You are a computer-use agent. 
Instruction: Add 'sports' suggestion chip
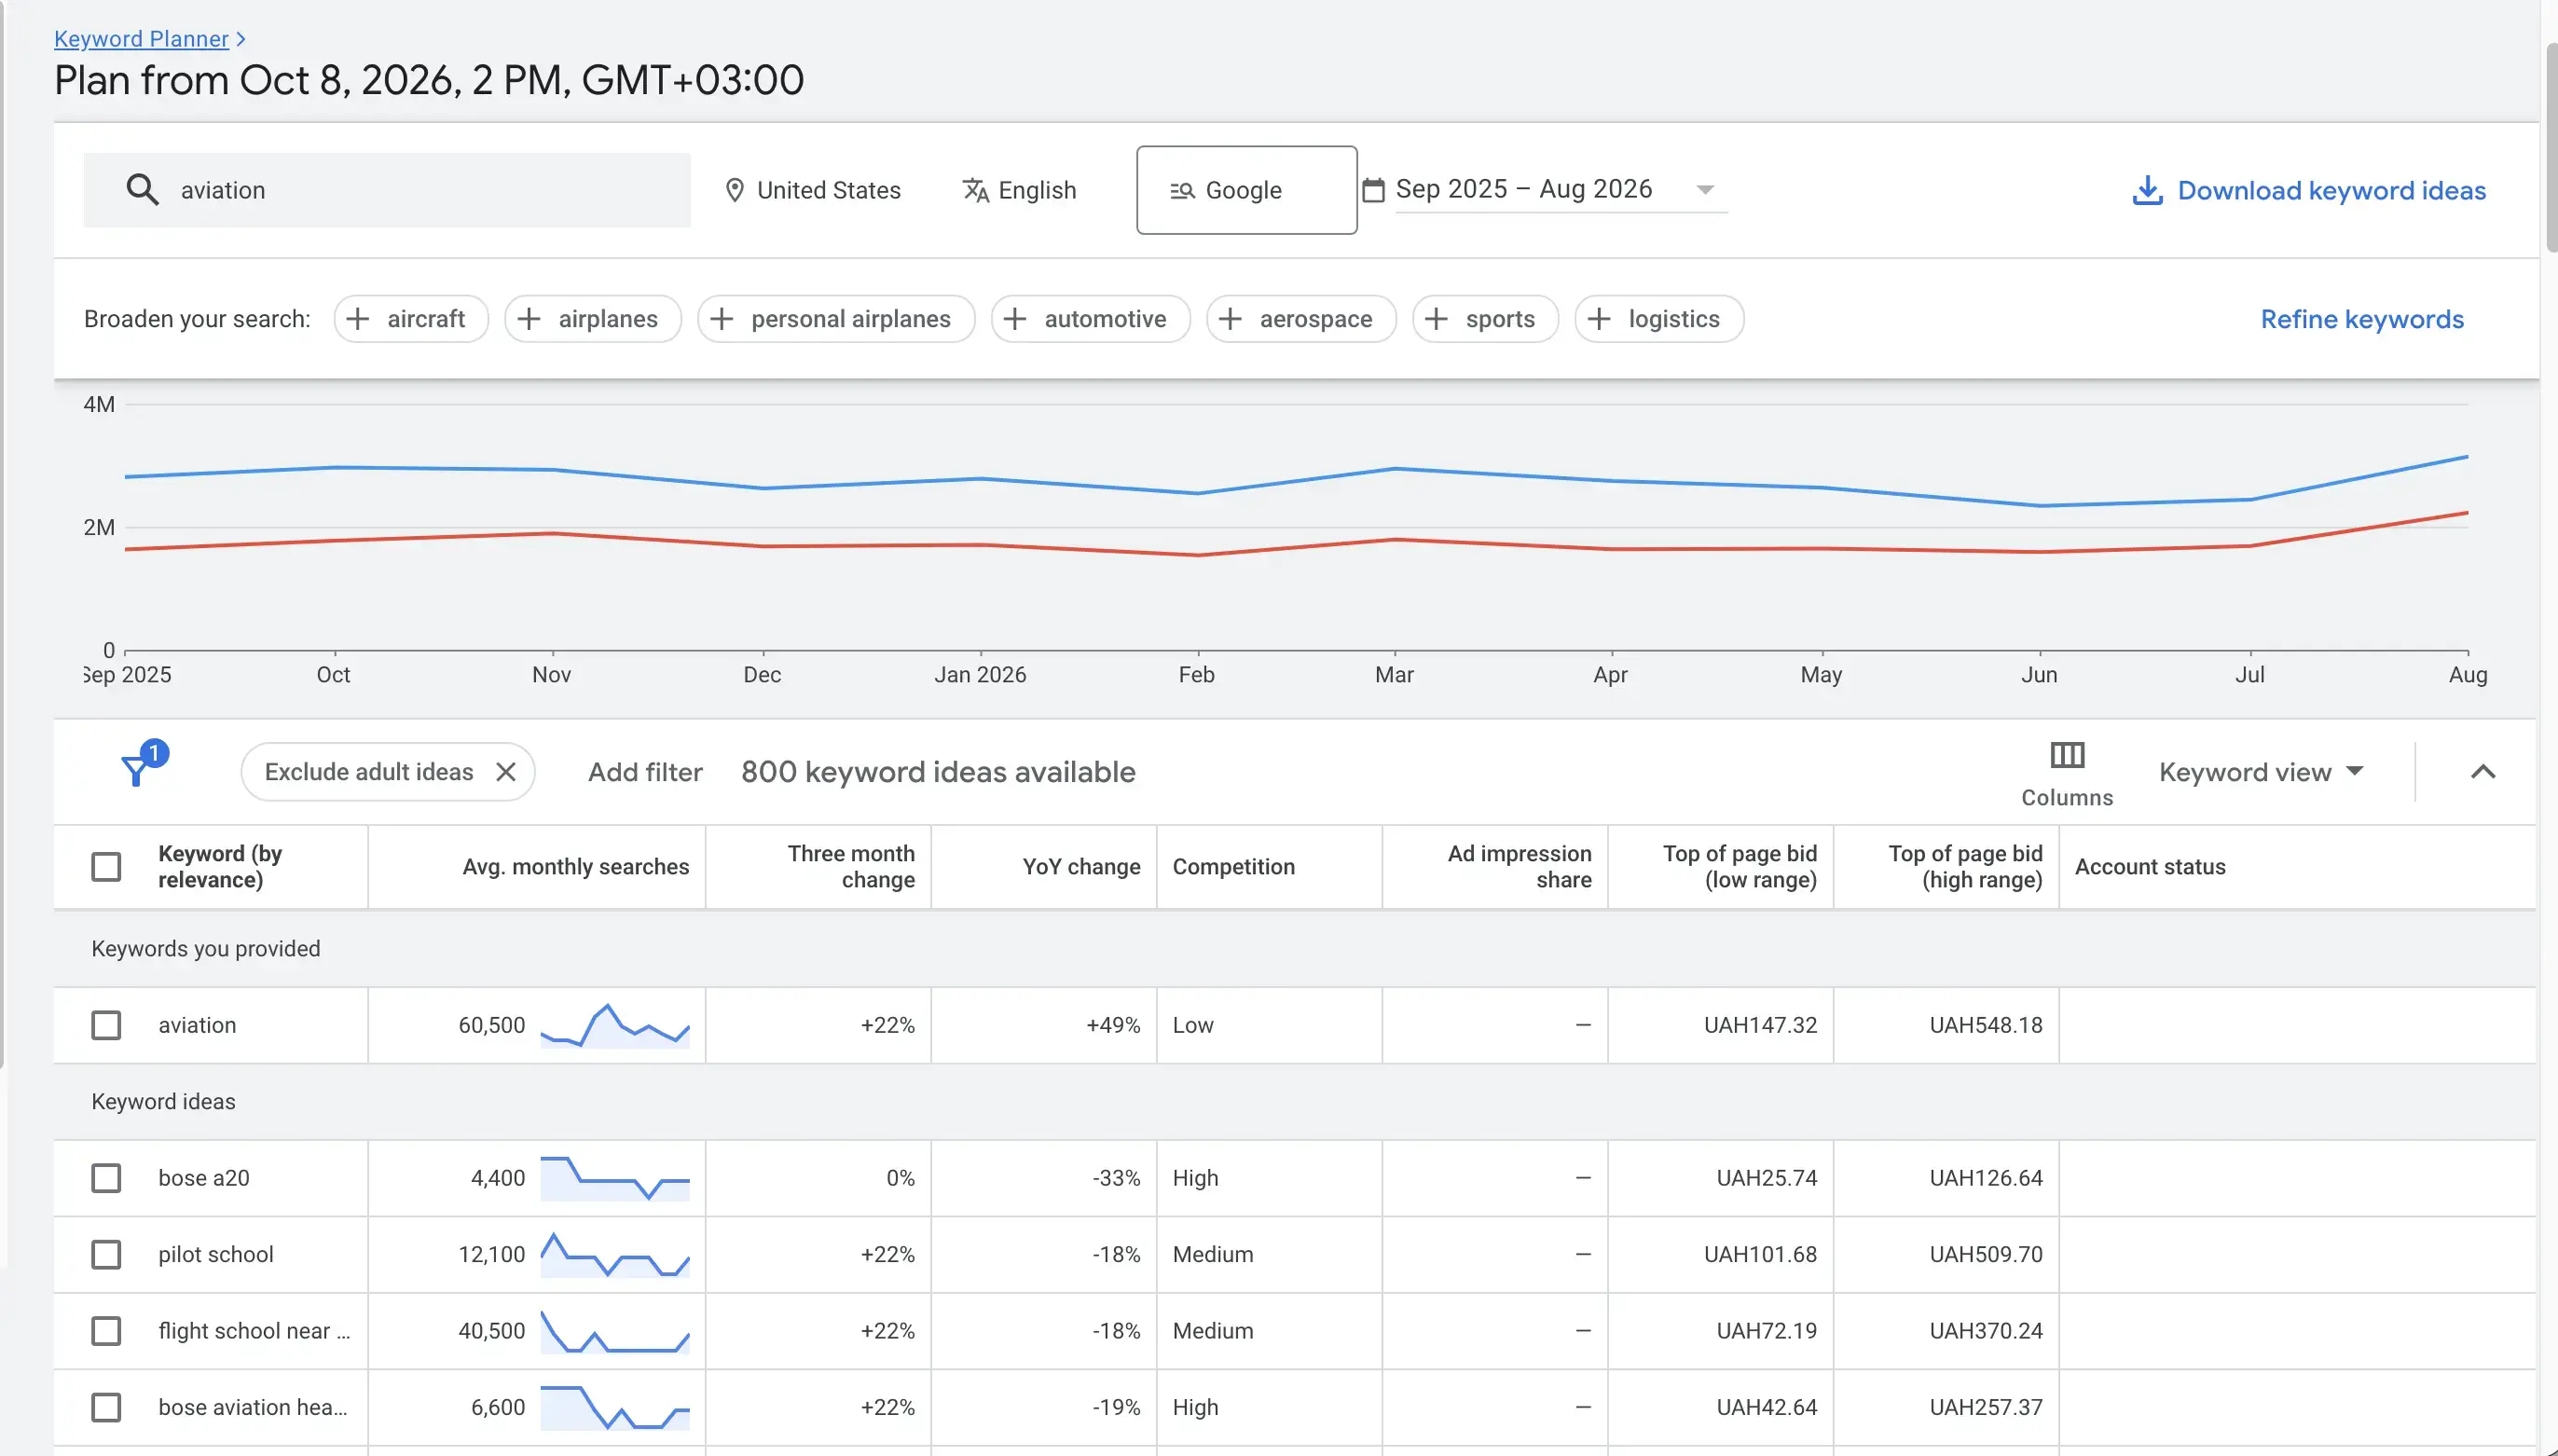pyautogui.click(x=1485, y=319)
